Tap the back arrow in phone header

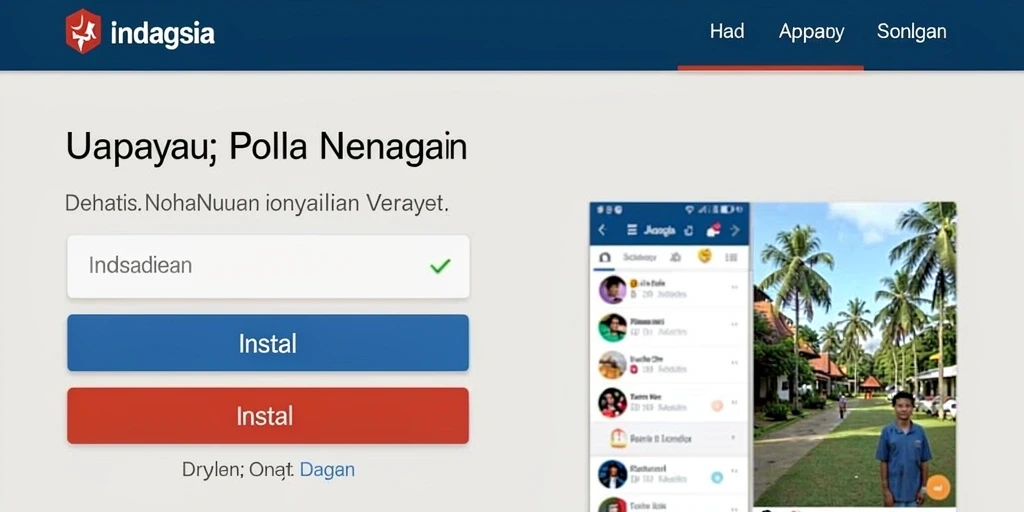[x=602, y=230]
